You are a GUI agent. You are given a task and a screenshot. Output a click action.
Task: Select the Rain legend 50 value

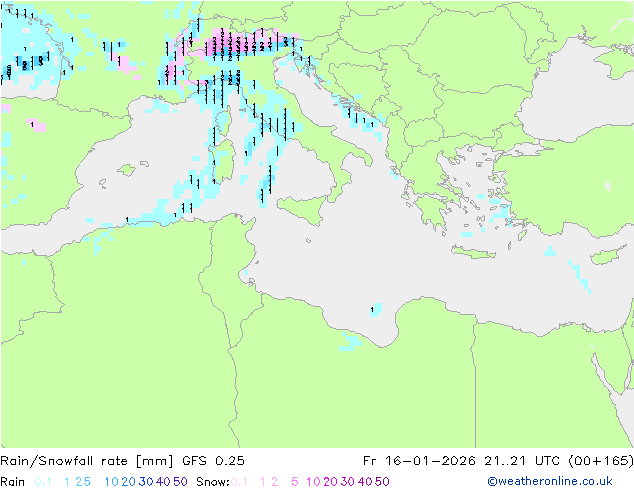point(180,482)
